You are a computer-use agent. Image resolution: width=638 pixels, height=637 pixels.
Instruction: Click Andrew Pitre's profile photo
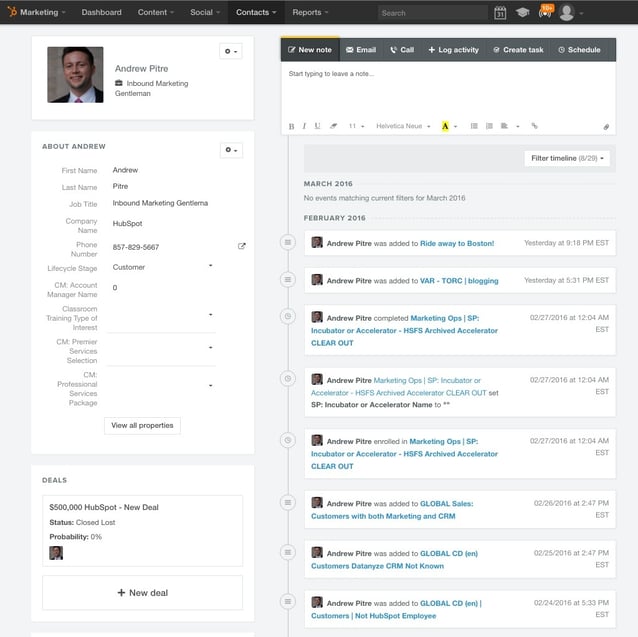[x=75, y=74]
